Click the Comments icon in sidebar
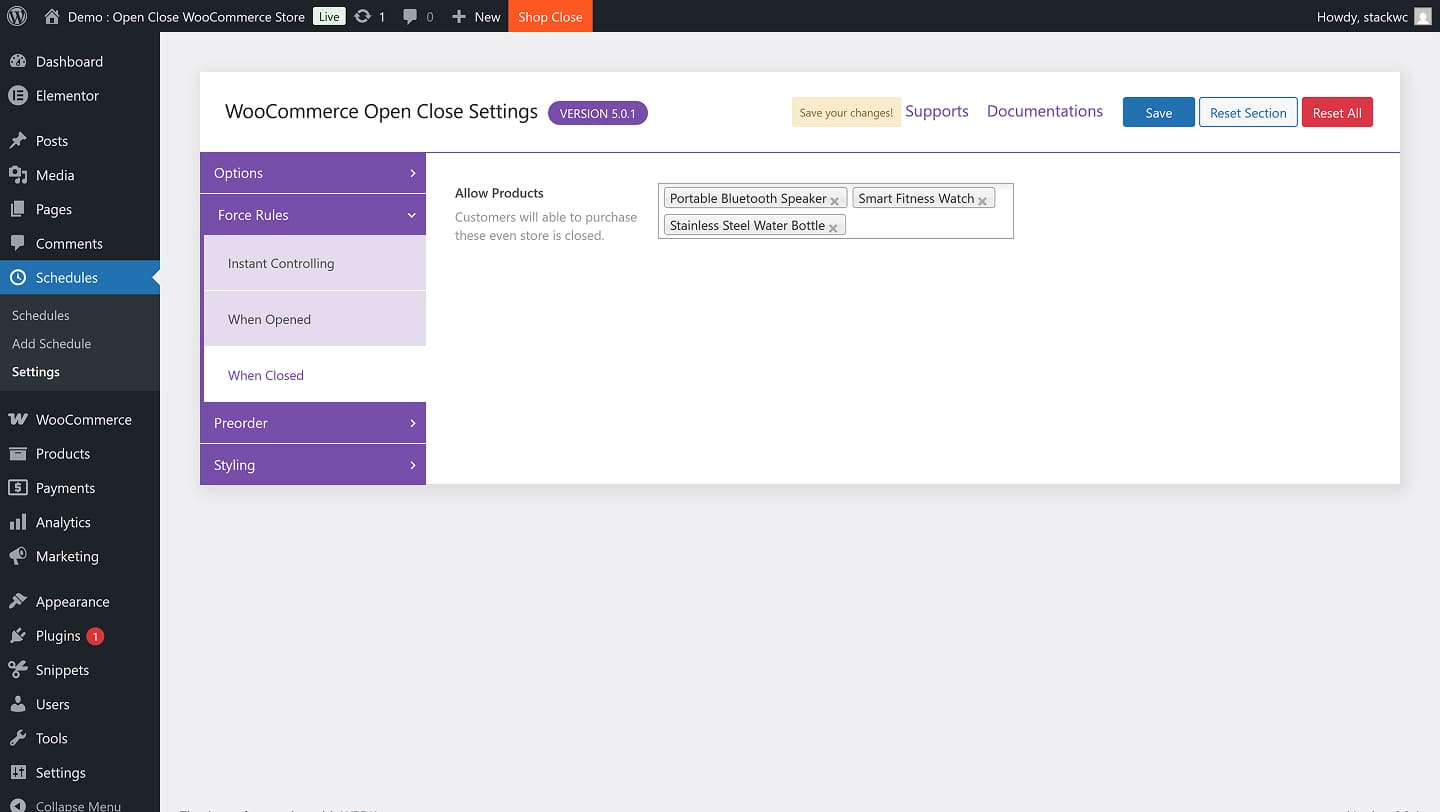1440x812 pixels. tap(18, 243)
